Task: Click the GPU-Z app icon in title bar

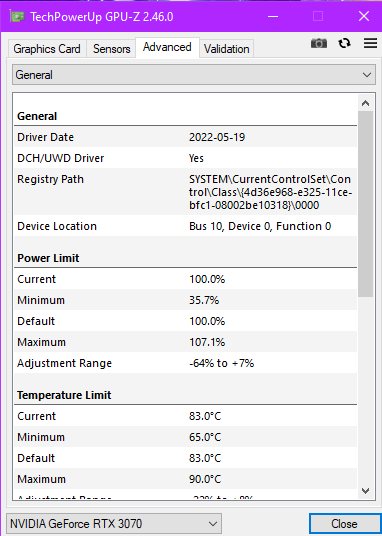Action: point(17,16)
